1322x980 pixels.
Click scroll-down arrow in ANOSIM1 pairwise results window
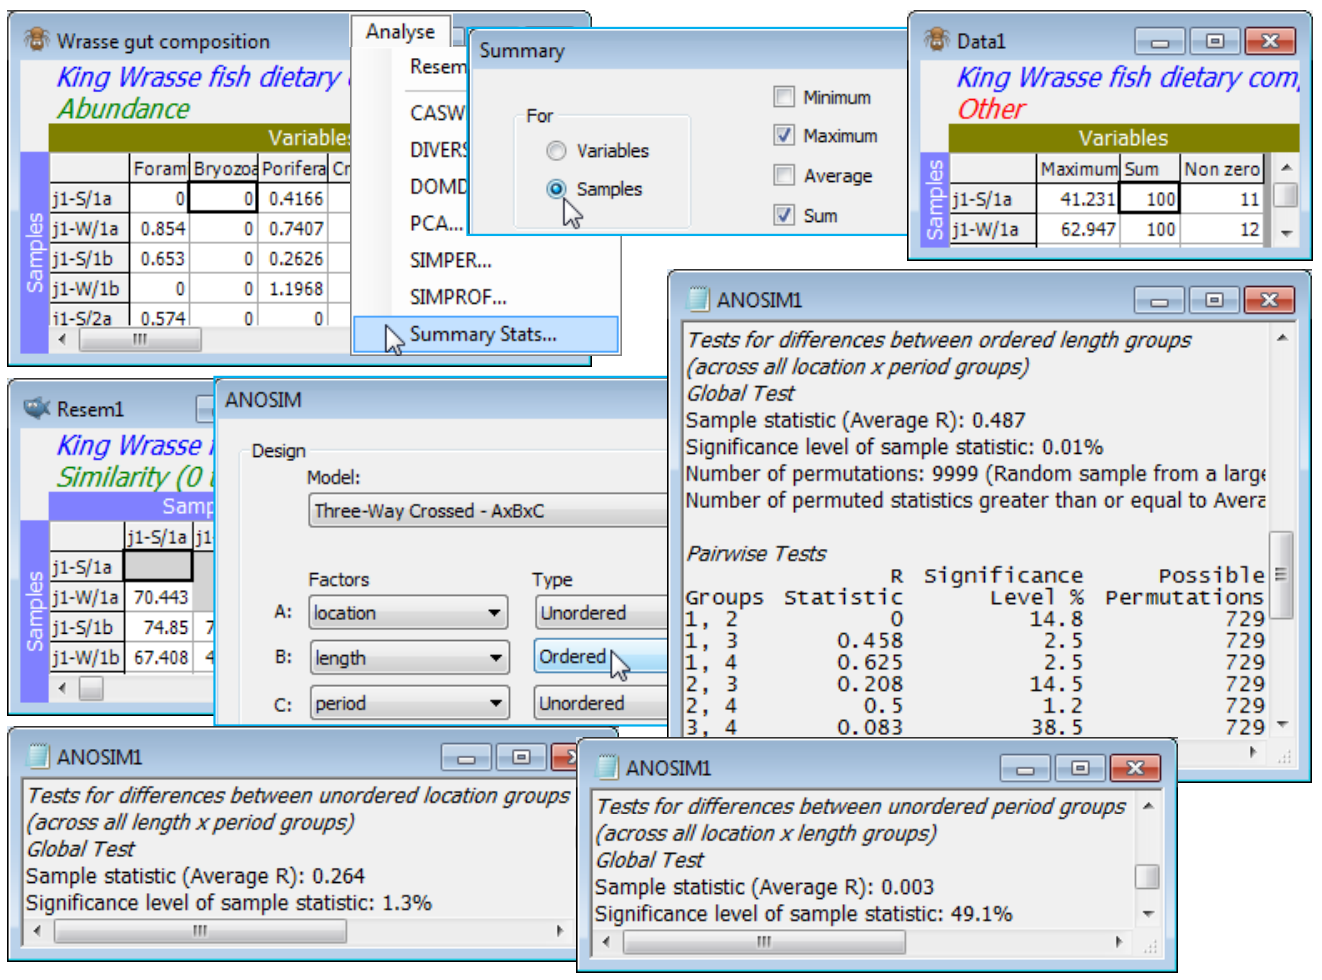[x=1282, y=724]
